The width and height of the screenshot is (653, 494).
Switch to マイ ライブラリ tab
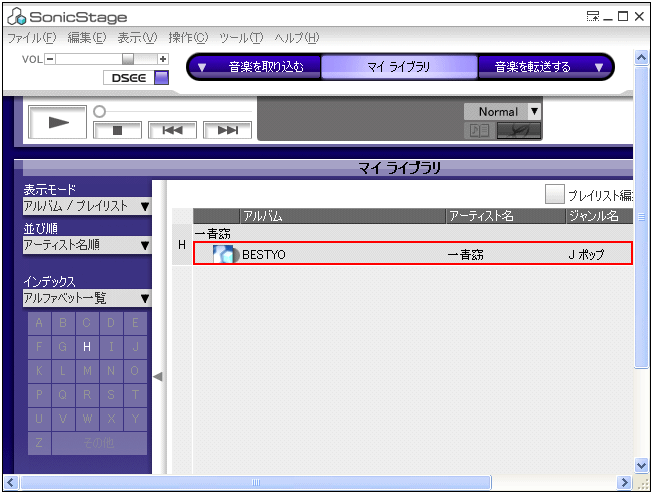(x=399, y=67)
